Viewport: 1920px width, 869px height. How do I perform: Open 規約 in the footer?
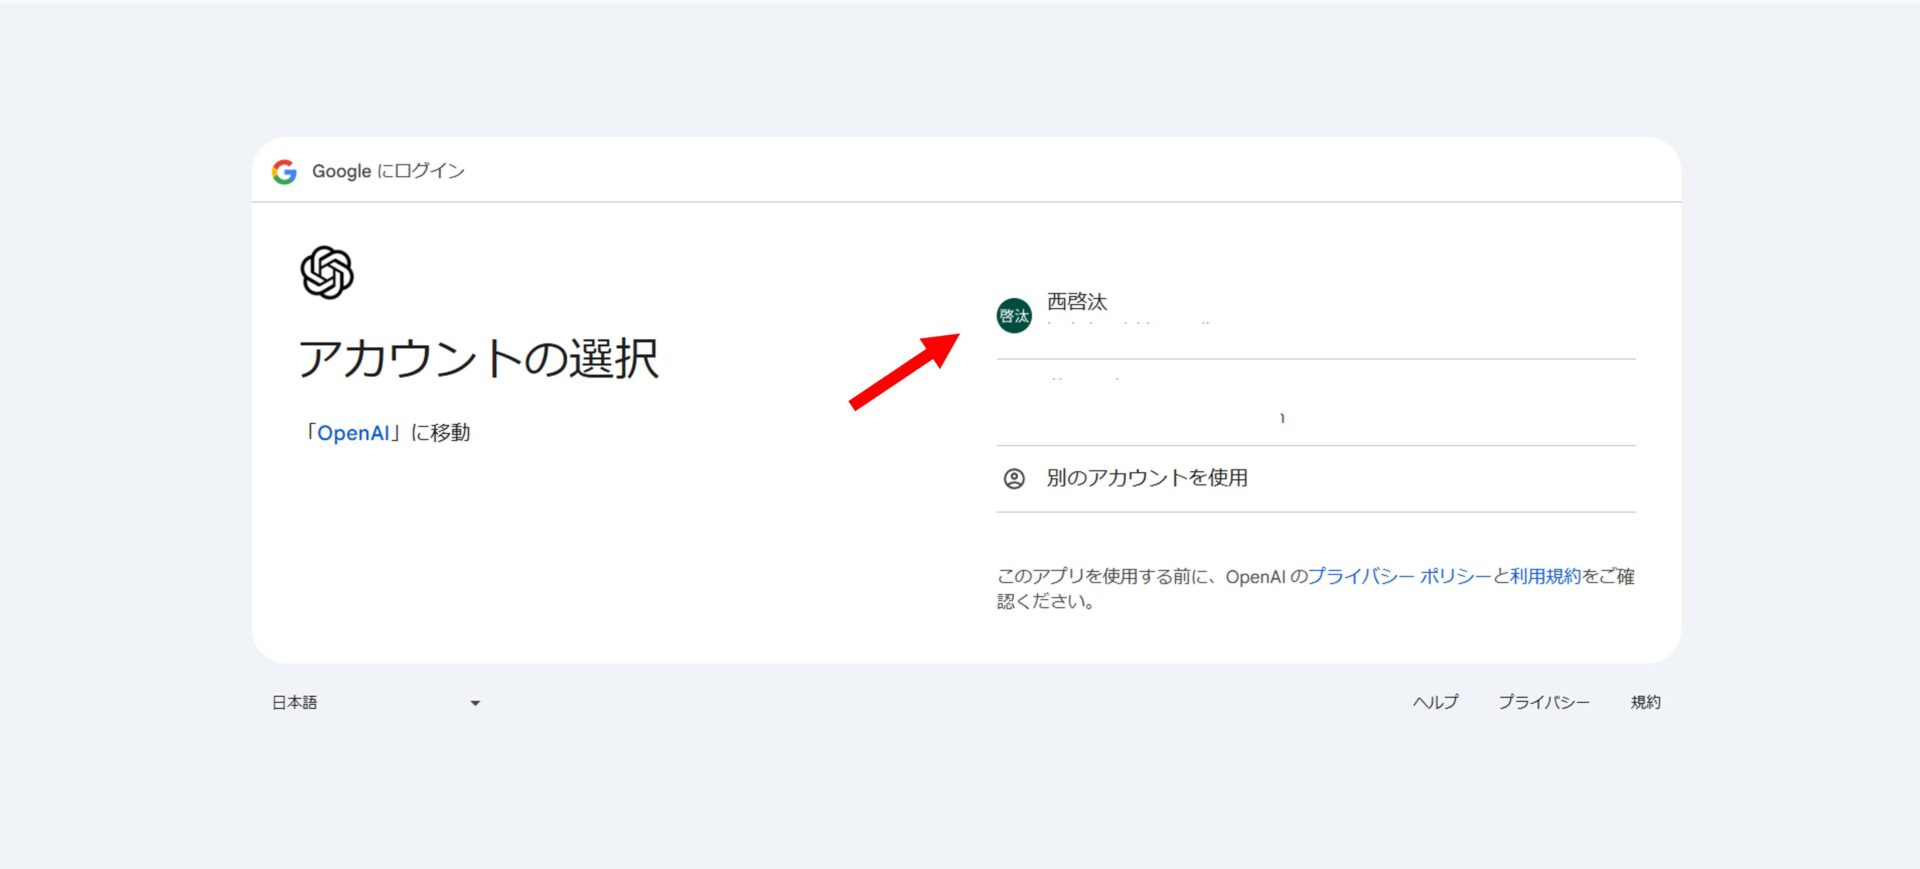pyautogui.click(x=1645, y=702)
